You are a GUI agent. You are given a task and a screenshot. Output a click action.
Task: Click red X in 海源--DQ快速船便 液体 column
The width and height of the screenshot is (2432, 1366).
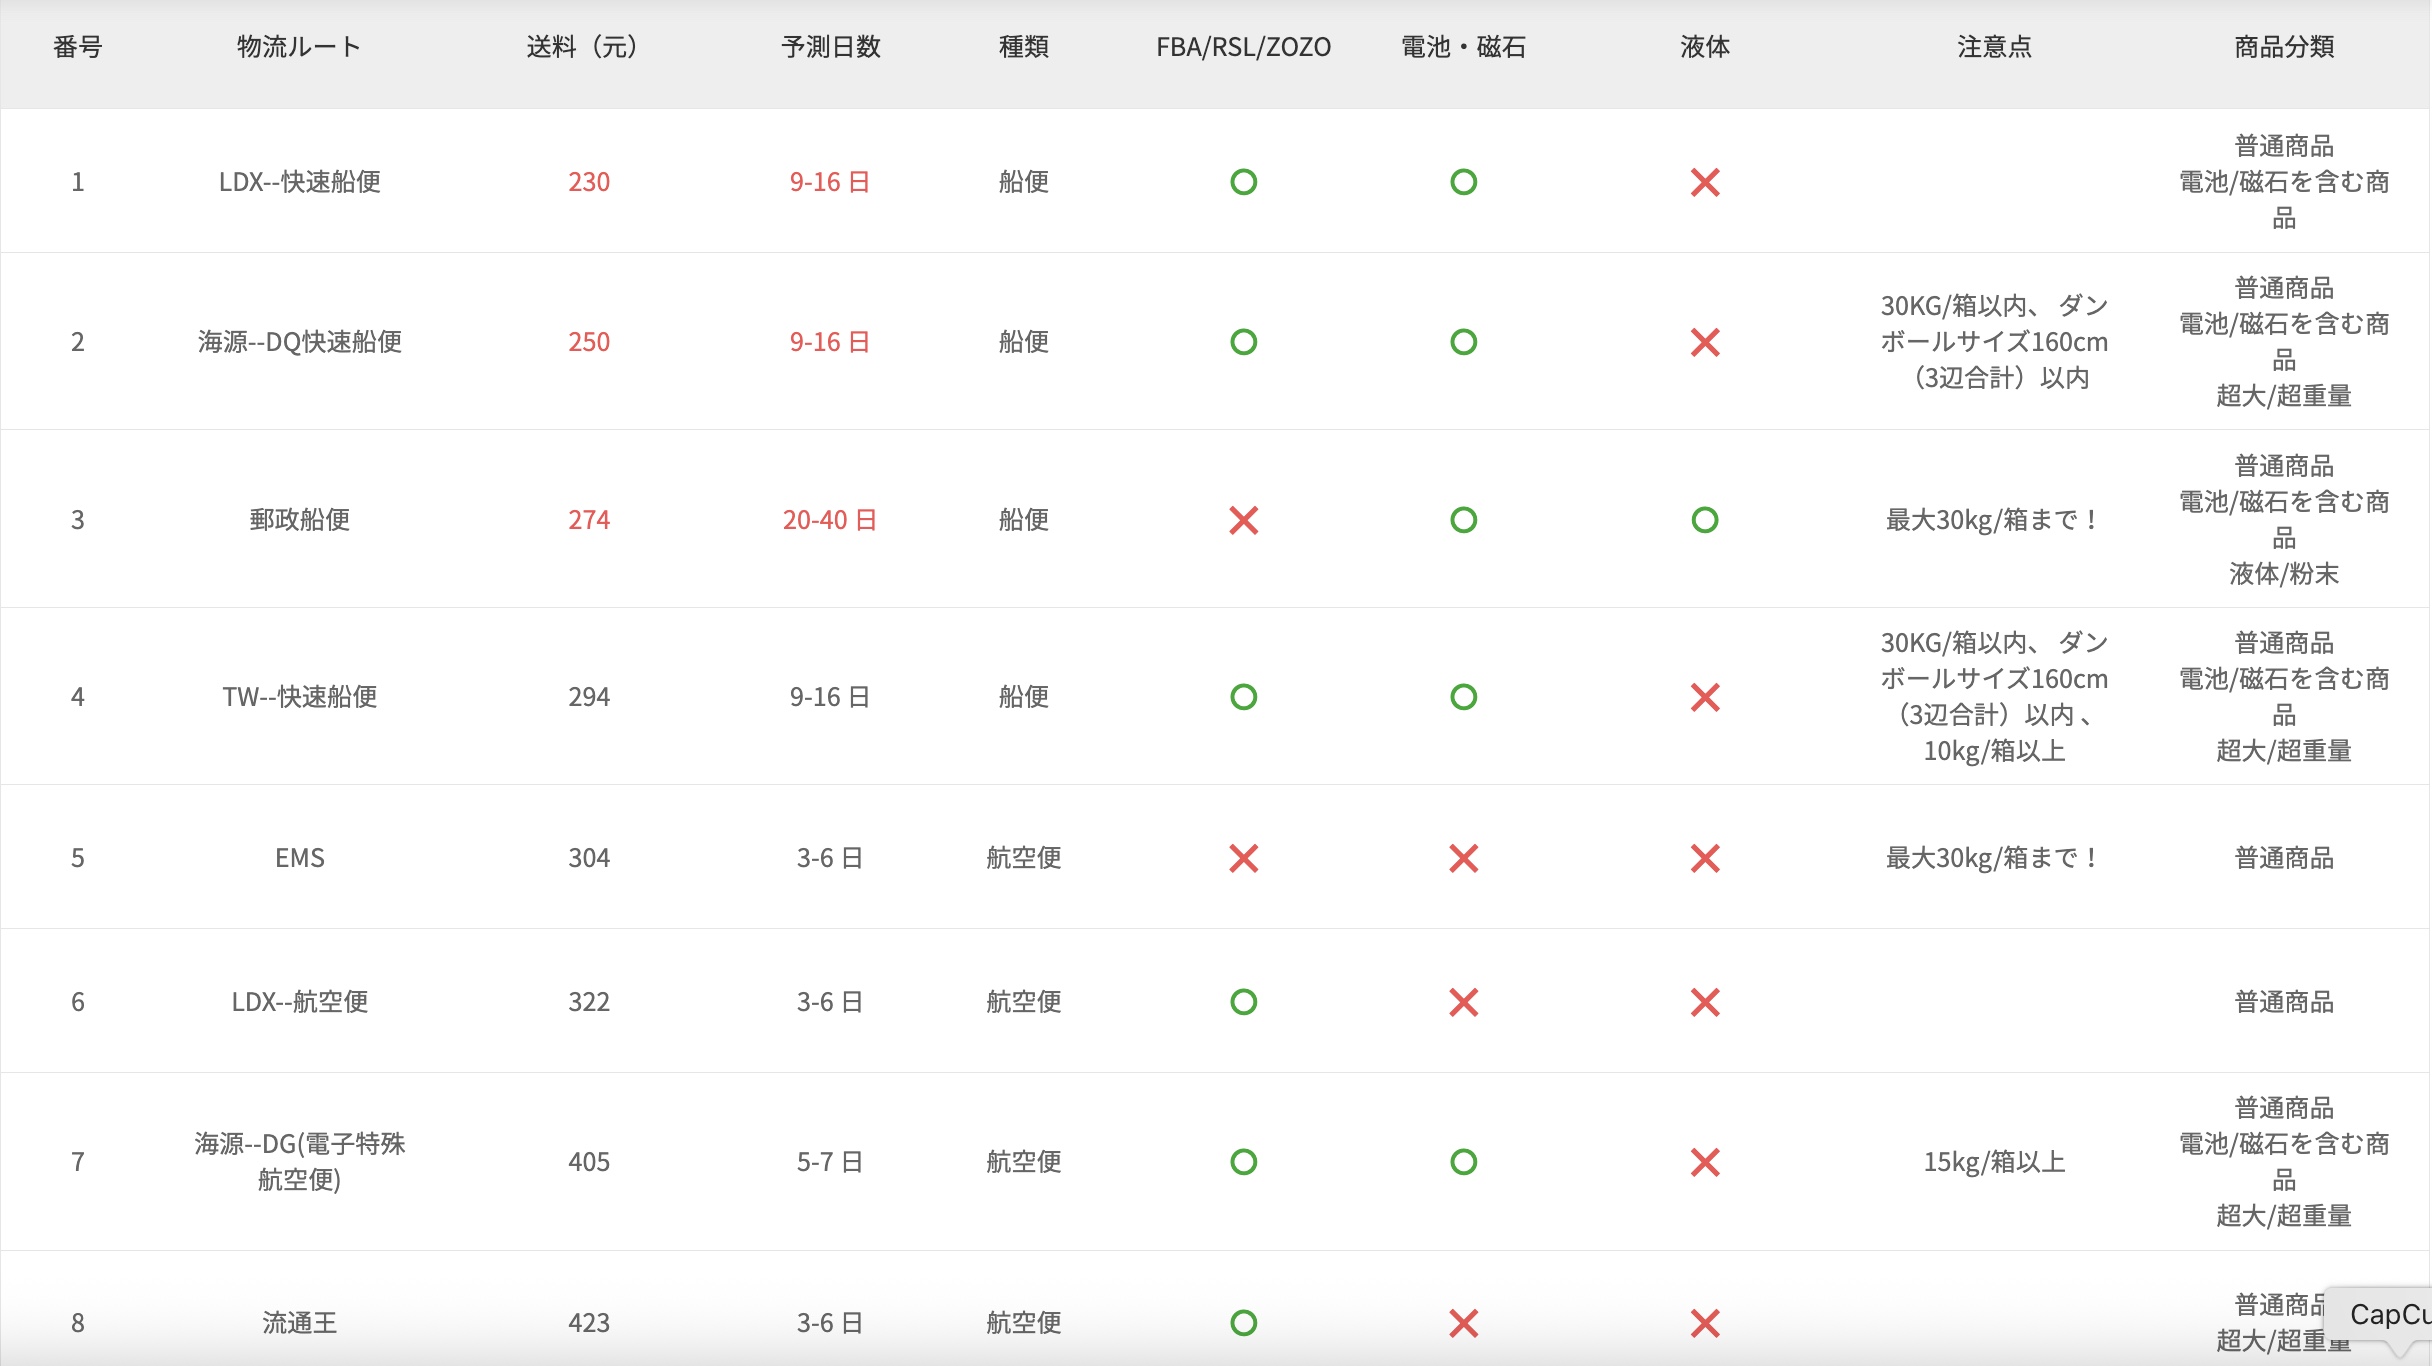(x=1705, y=342)
